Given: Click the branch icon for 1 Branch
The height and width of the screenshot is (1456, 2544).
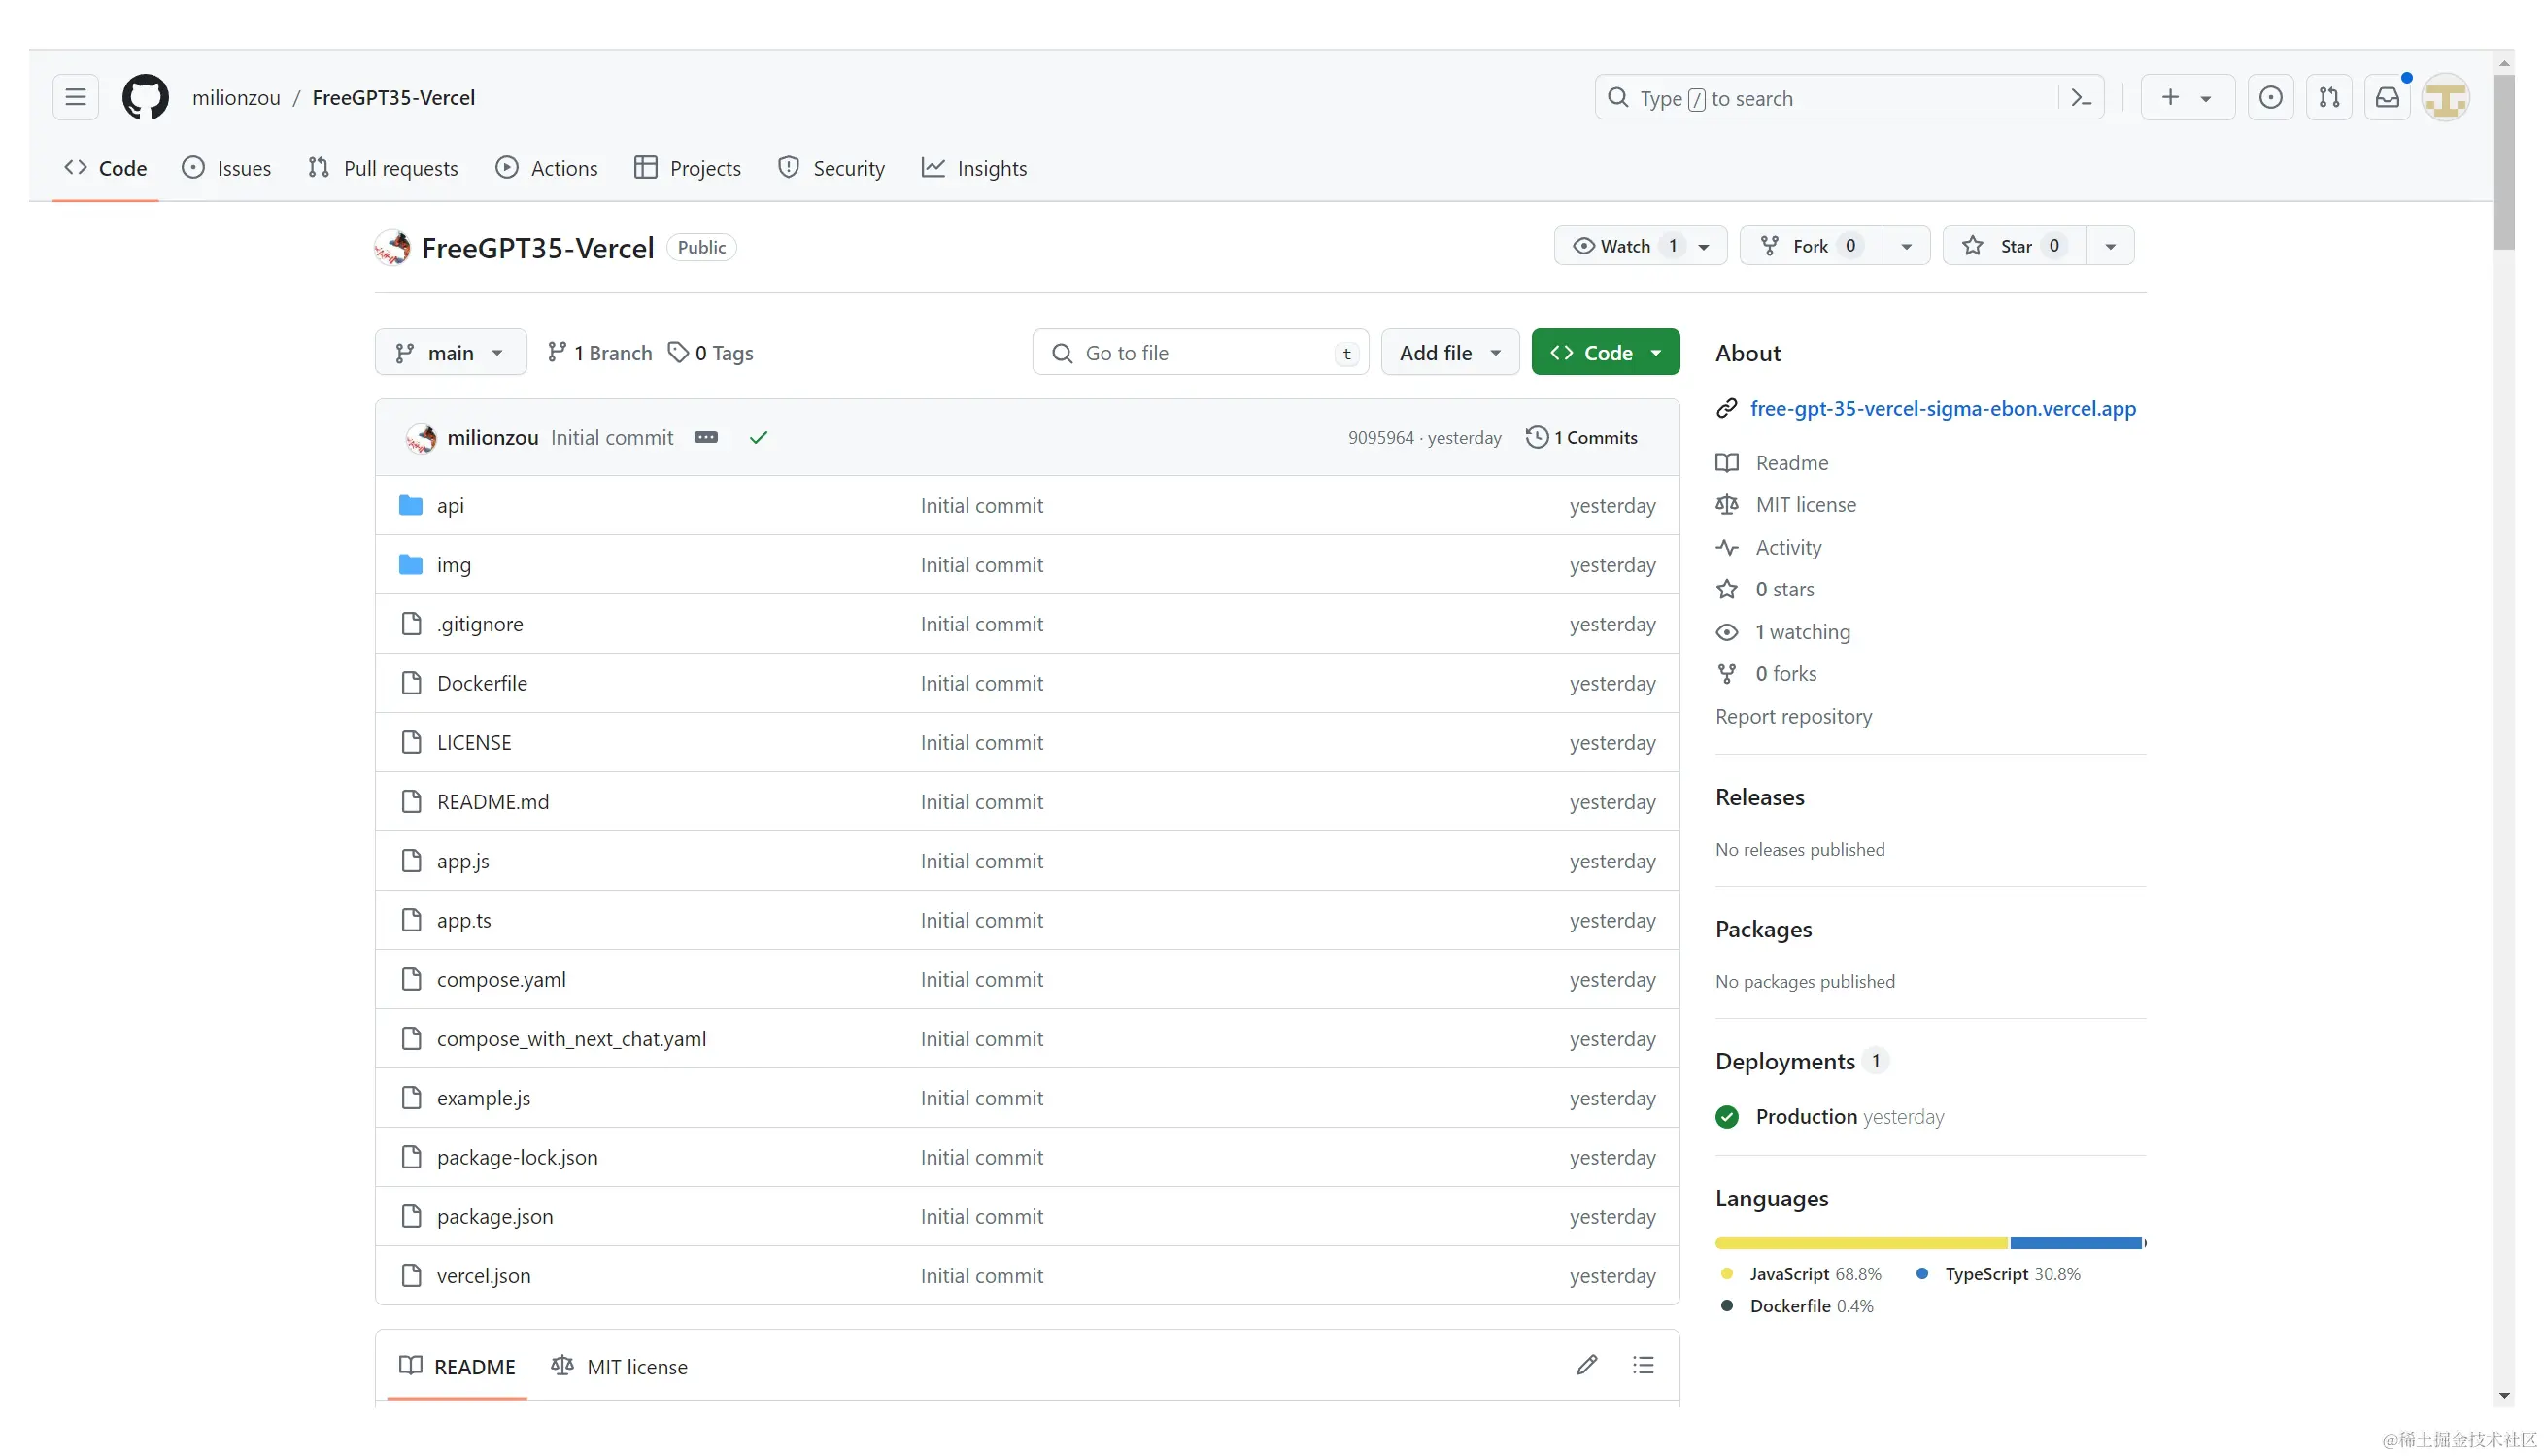Looking at the screenshot, I should click(557, 352).
